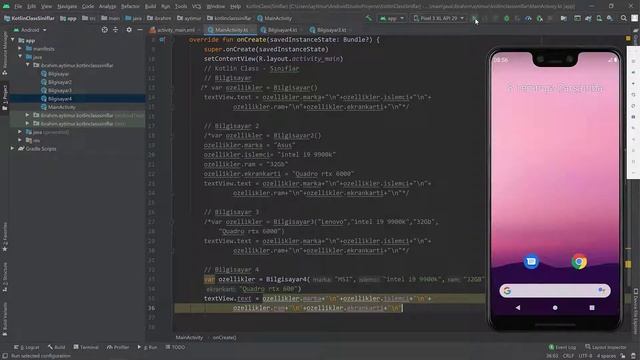Click the UTF-8 encoding in status bar

pyautogui.click(x=585, y=356)
